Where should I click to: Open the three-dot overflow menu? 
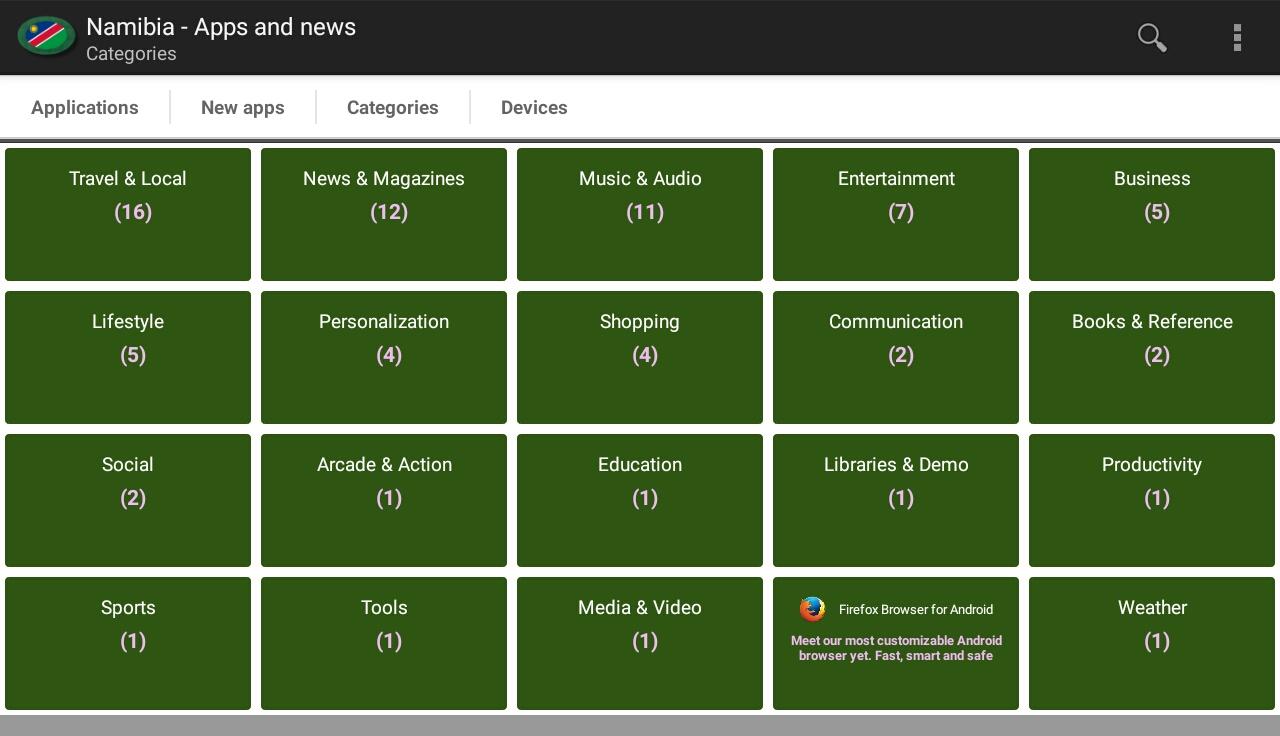point(1237,37)
